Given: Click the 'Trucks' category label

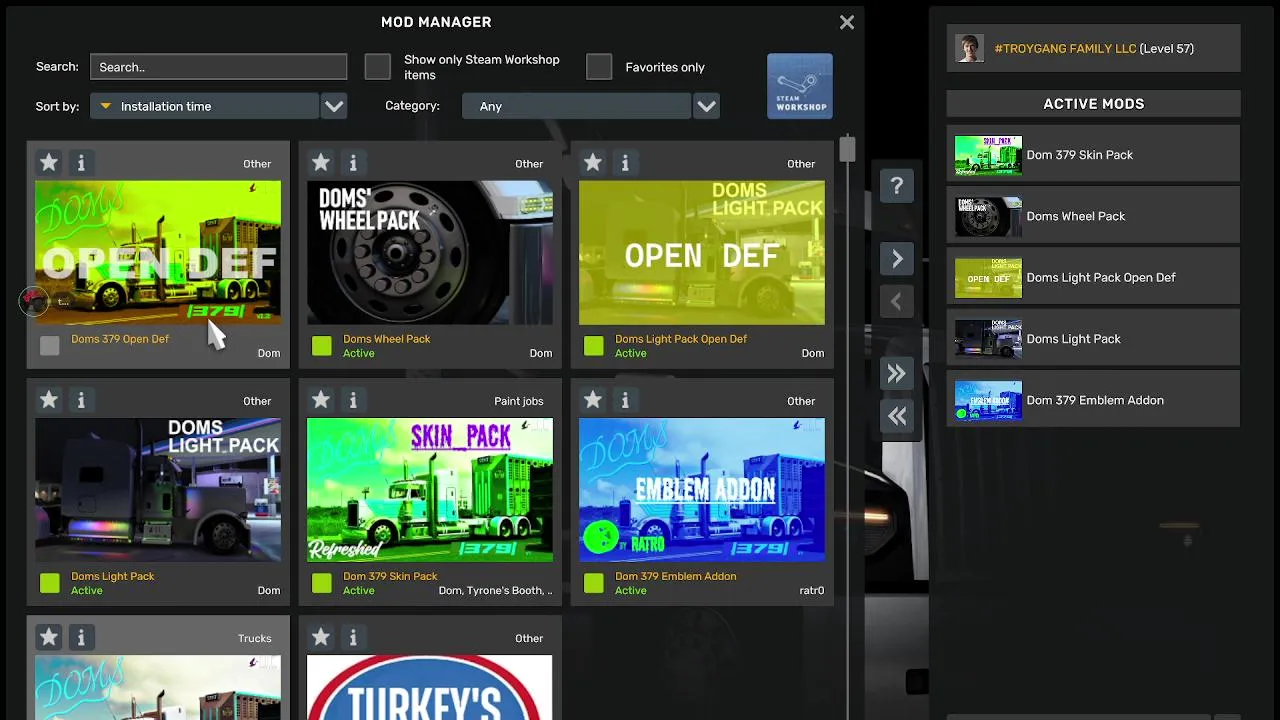Looking at the screenshot, I should point(255,638).
